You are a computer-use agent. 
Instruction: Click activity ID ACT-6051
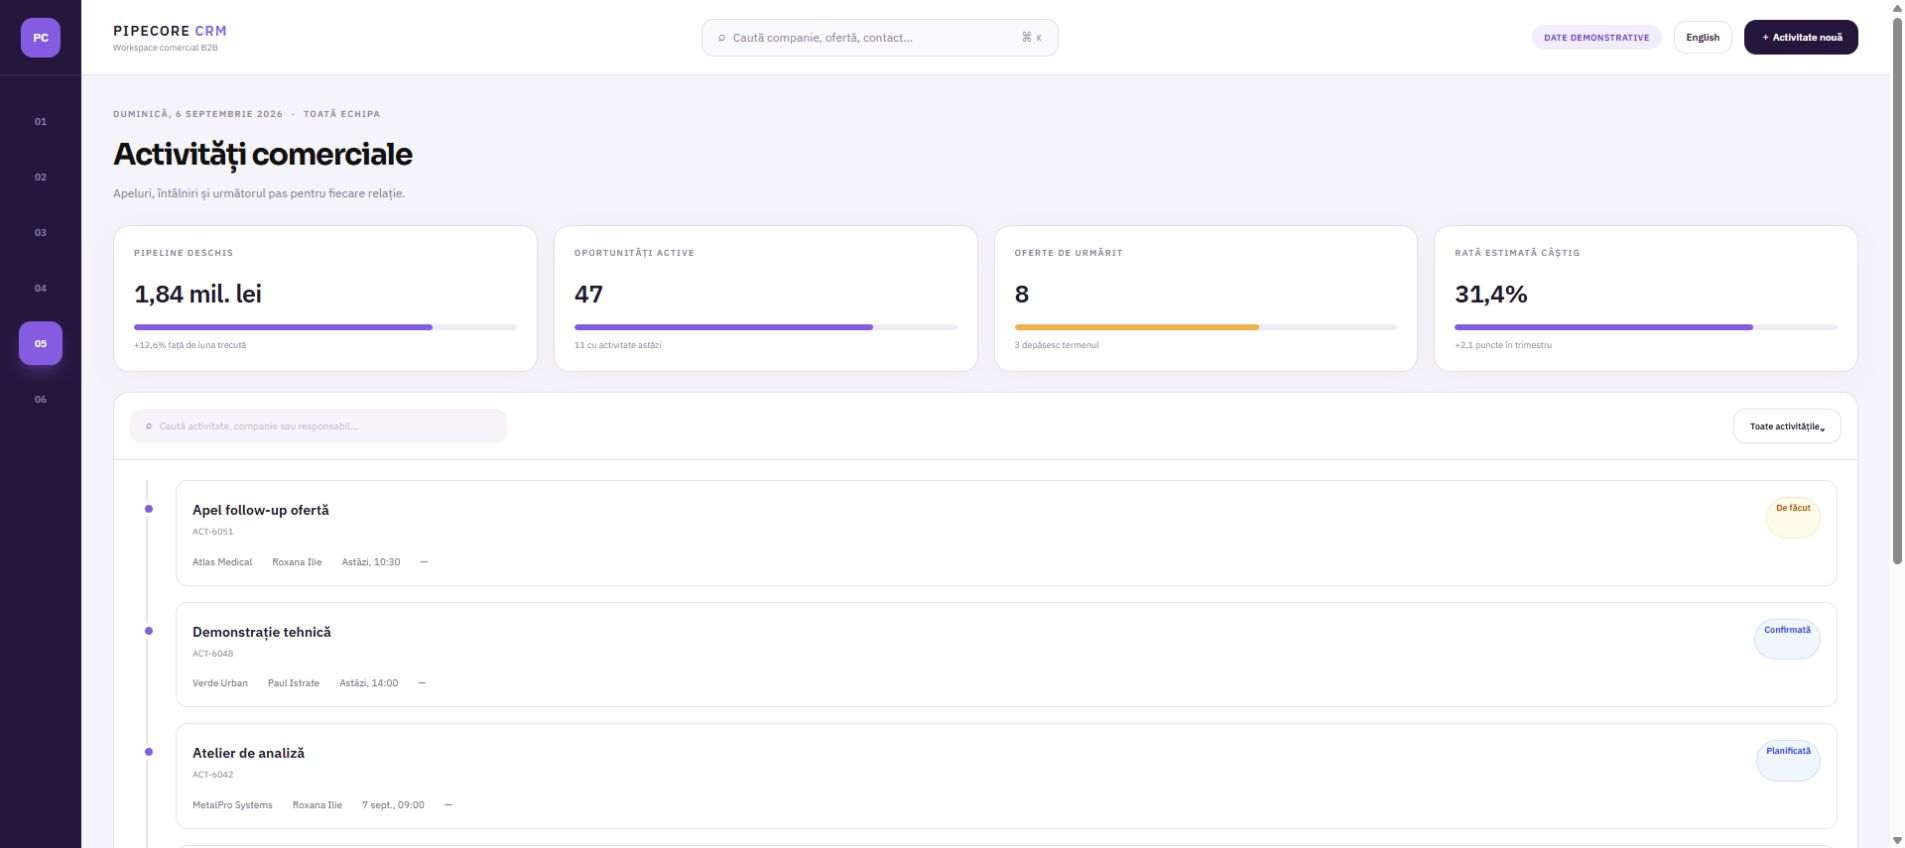(x=212, y=532)
